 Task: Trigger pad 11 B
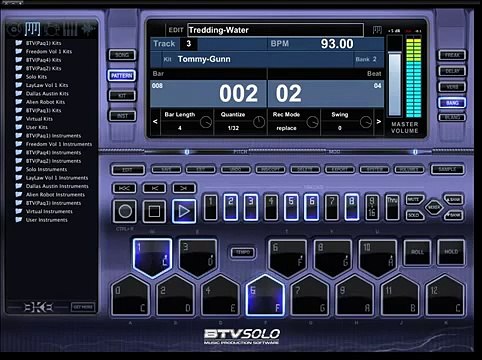[400, 296]
